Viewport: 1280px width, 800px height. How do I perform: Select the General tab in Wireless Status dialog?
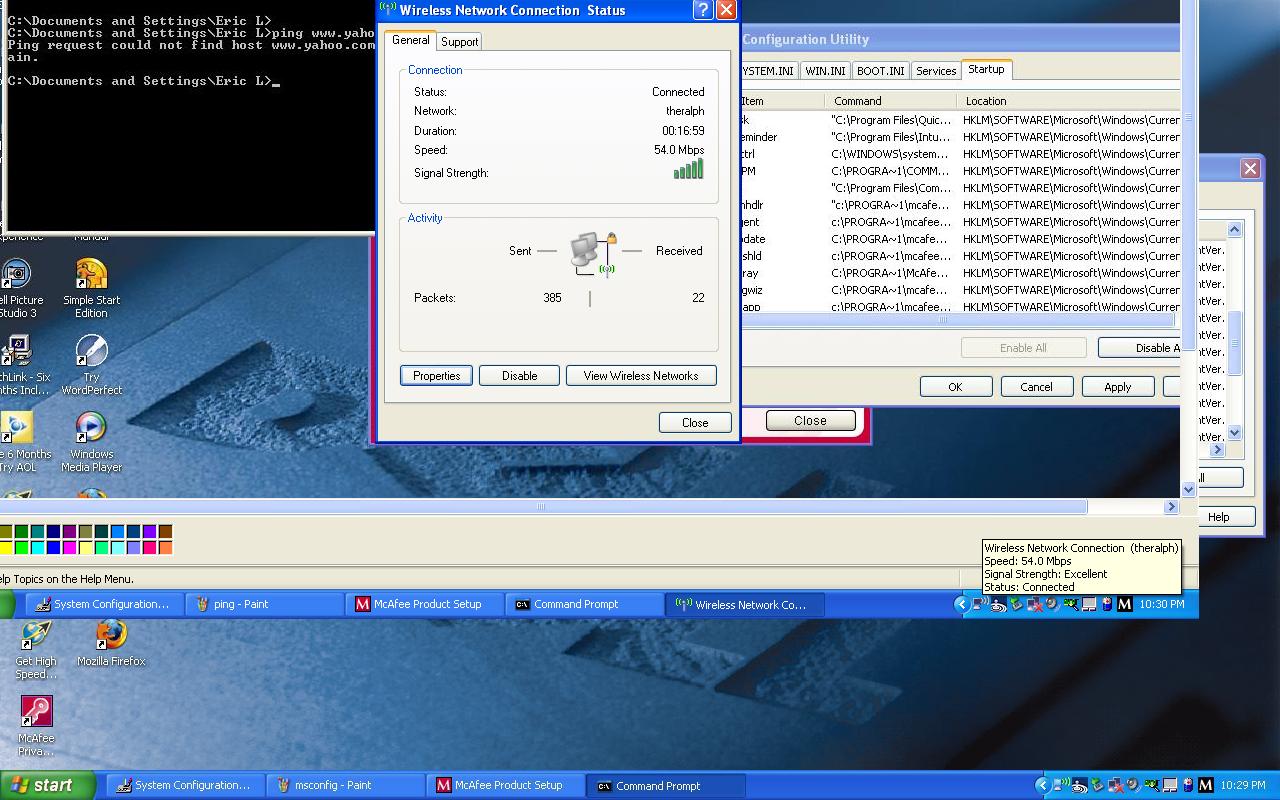click(x=410, y=40)
